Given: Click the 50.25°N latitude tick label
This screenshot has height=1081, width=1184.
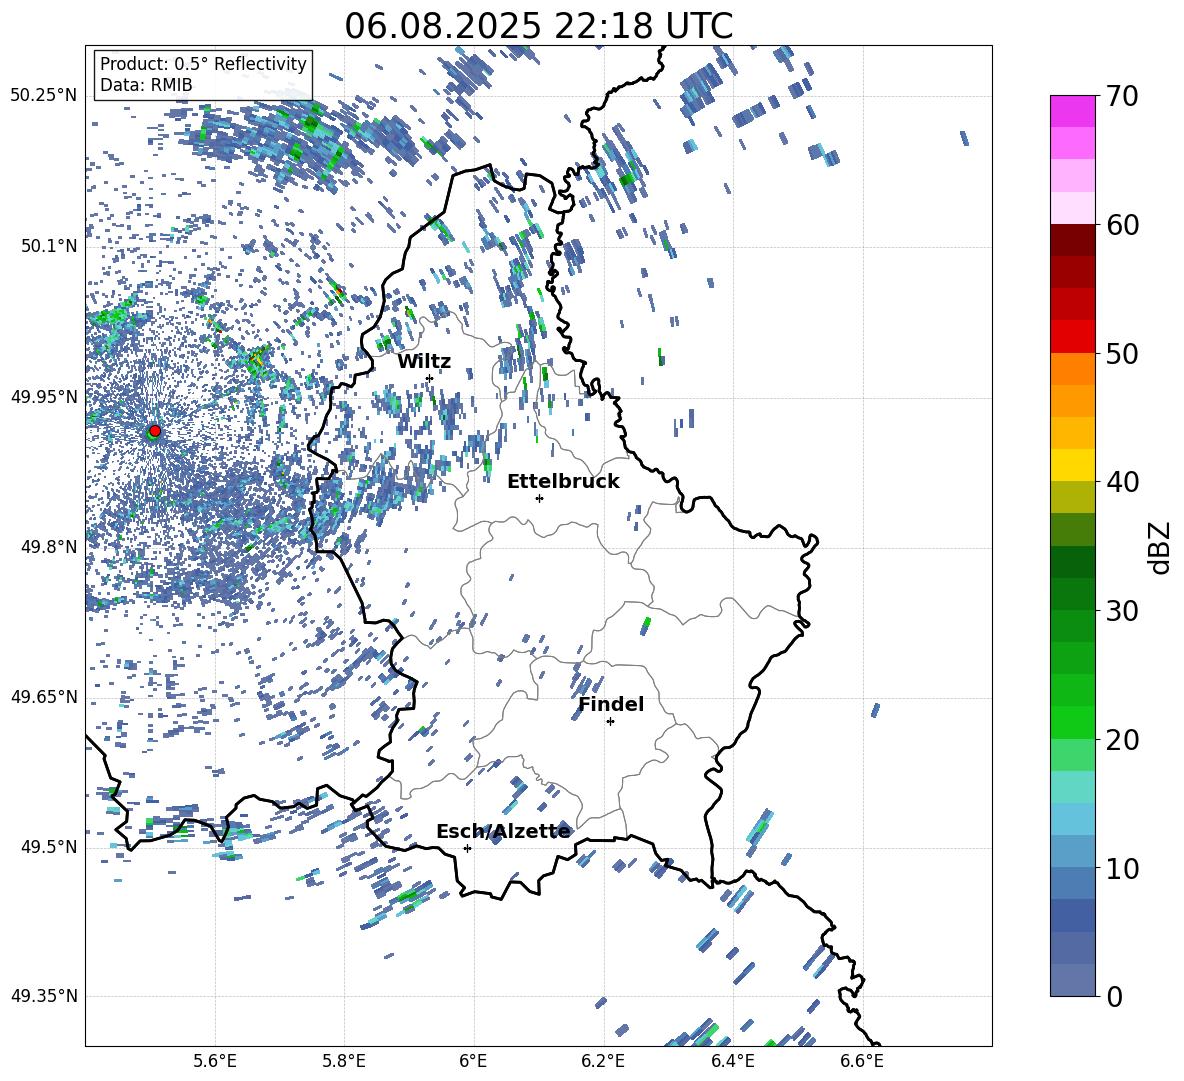Looking at the screenshot, I should pos(44,96).
